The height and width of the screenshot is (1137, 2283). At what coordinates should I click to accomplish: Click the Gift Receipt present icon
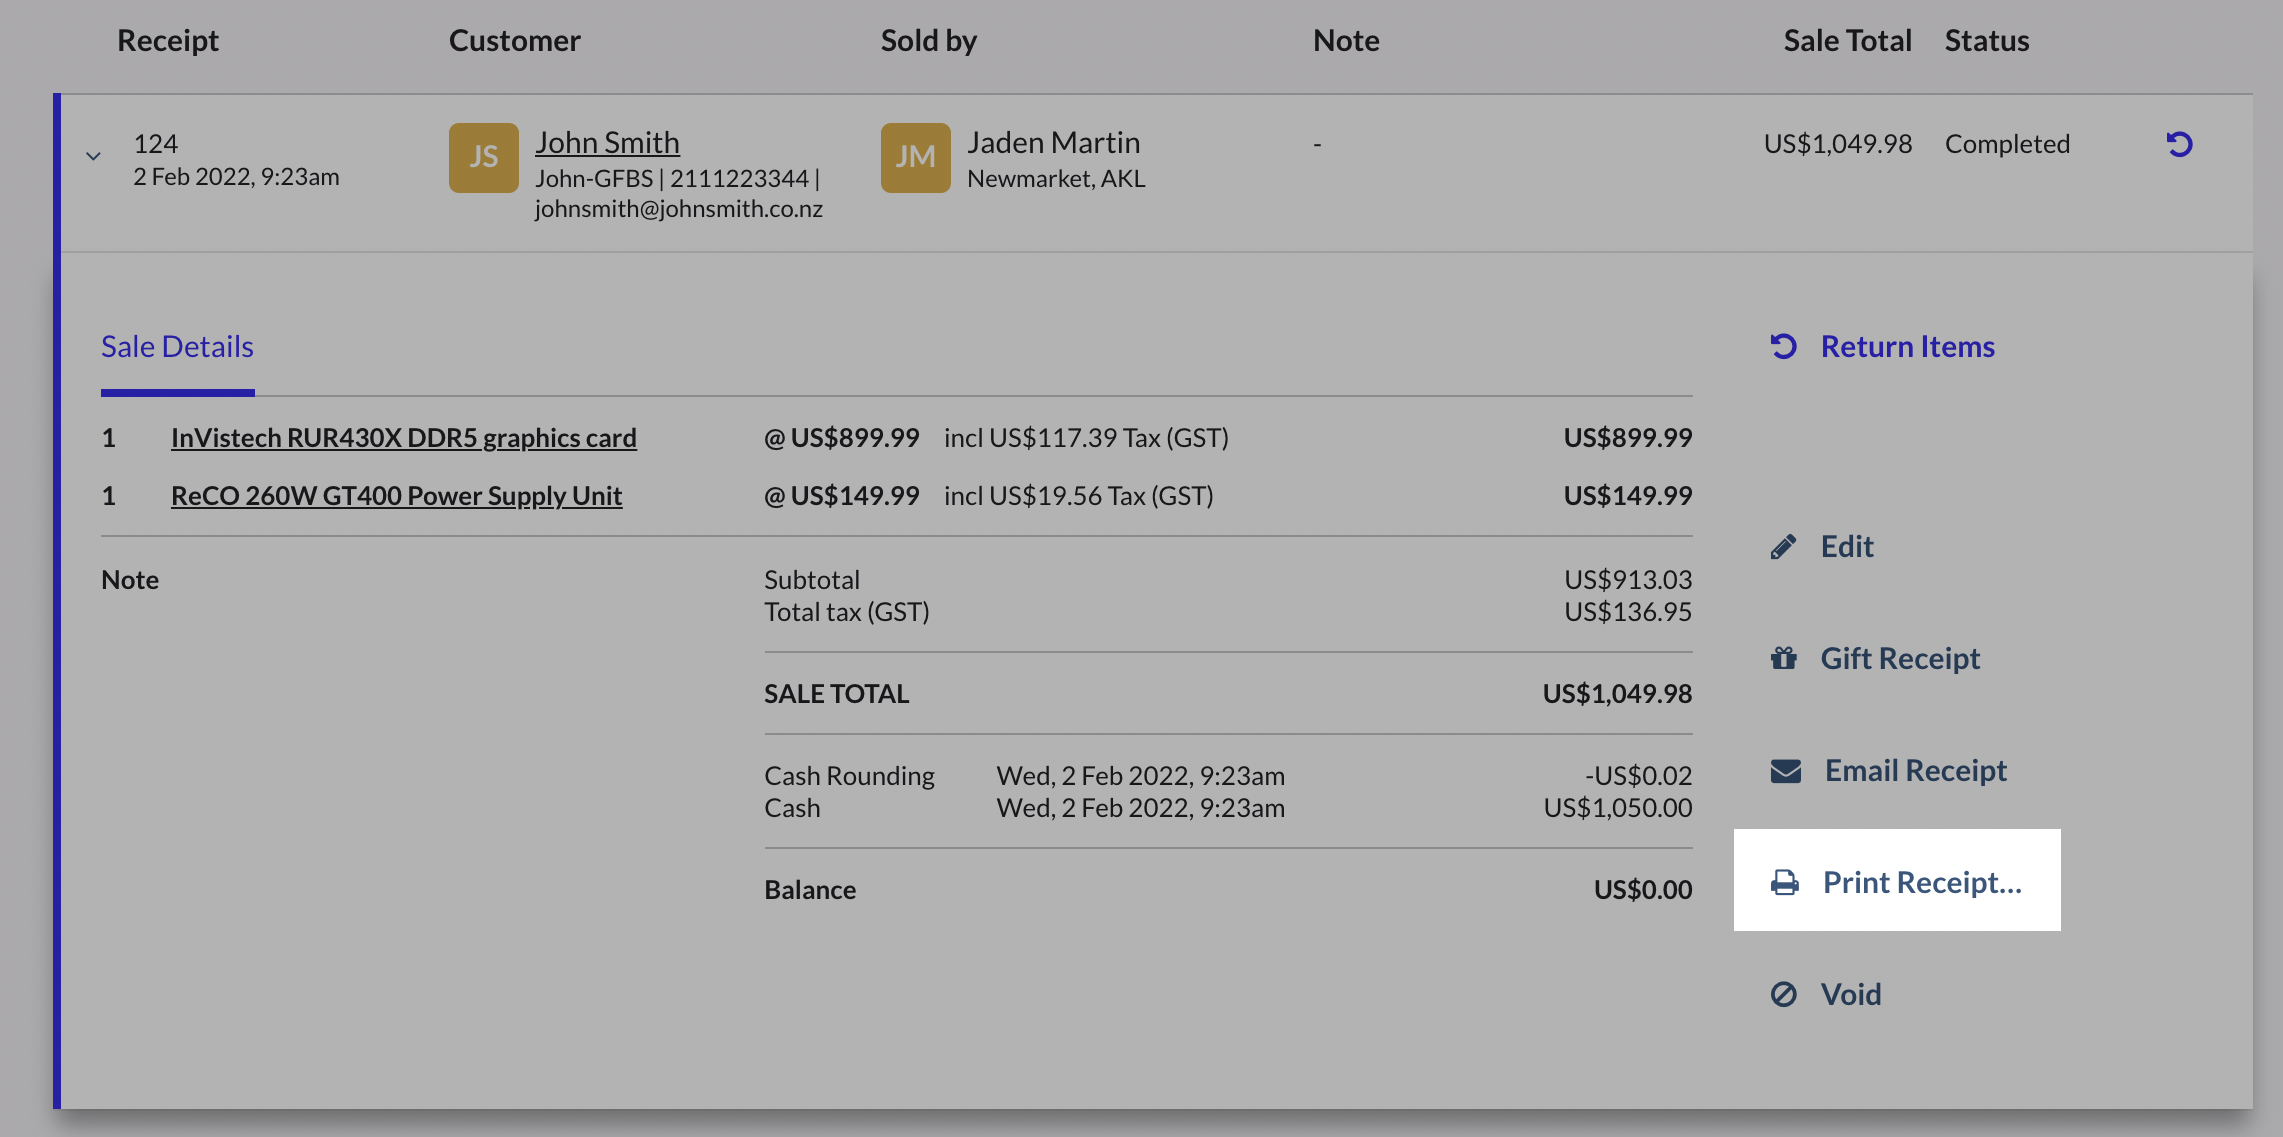tap(1783, 658)
